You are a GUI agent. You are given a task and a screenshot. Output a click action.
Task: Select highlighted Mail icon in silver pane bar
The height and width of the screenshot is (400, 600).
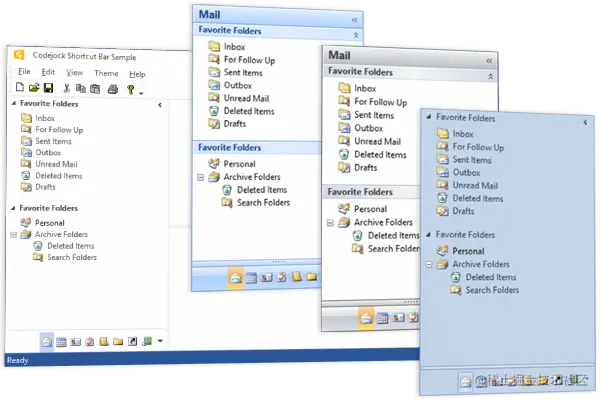pyautogui.click(x=366, y=318)
